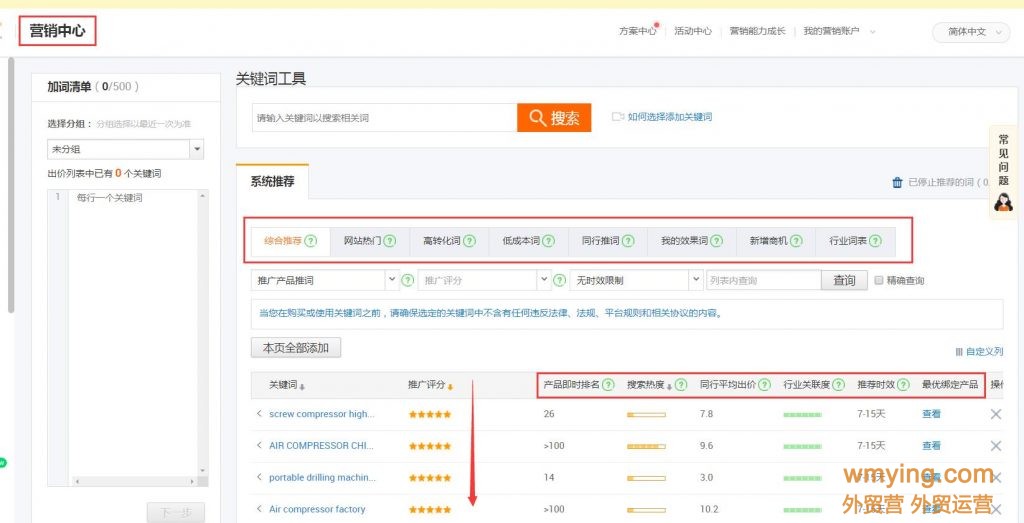Remove the AIR COMPRESSOR CHI keyword row

(996, 446)
